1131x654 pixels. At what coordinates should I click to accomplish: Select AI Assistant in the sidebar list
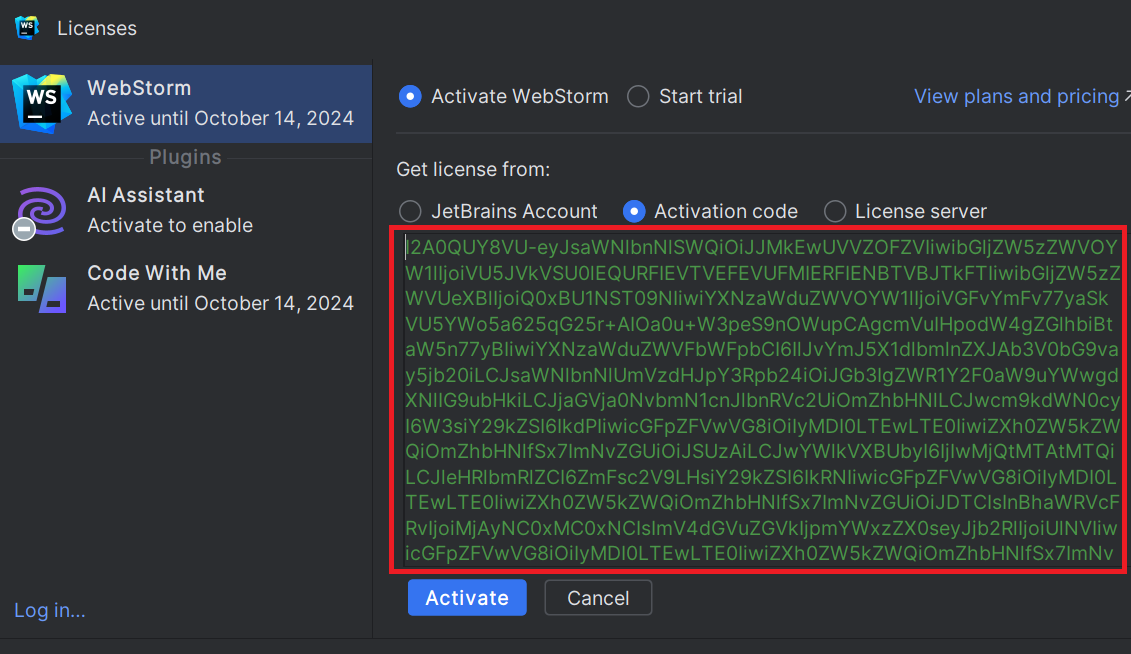[185, 209]
